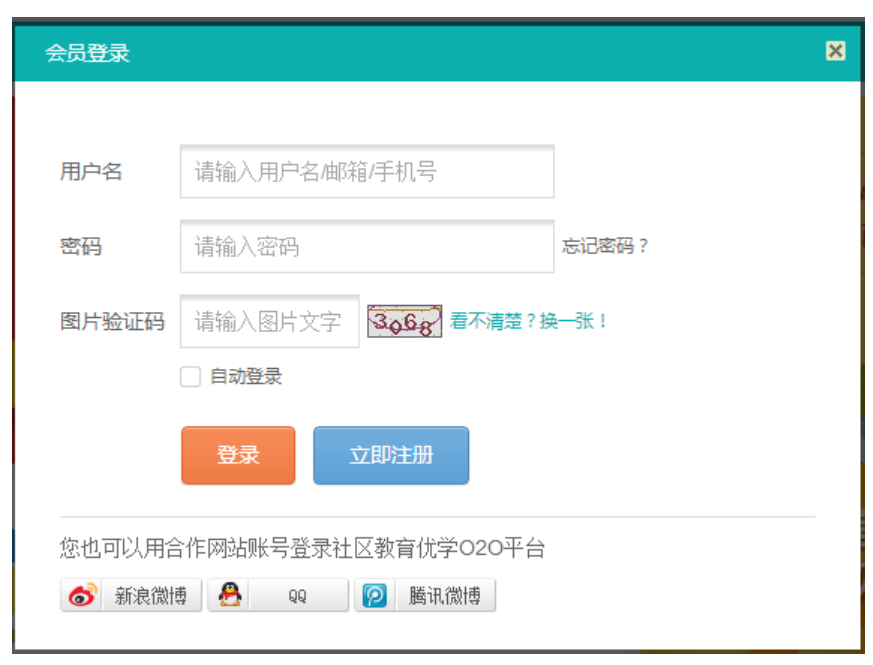Click the 图片验证码 field label
873x665 pixels.
[112, 321]
